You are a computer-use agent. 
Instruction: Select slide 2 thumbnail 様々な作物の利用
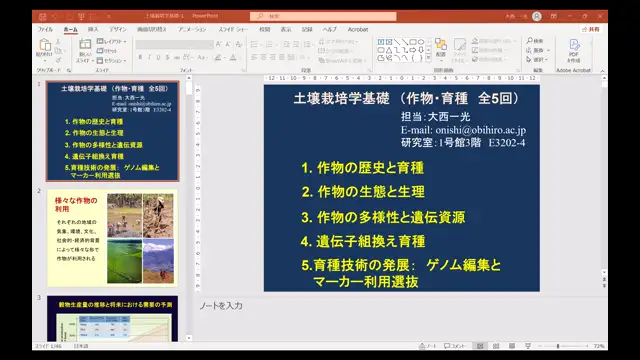click(112, 238)
